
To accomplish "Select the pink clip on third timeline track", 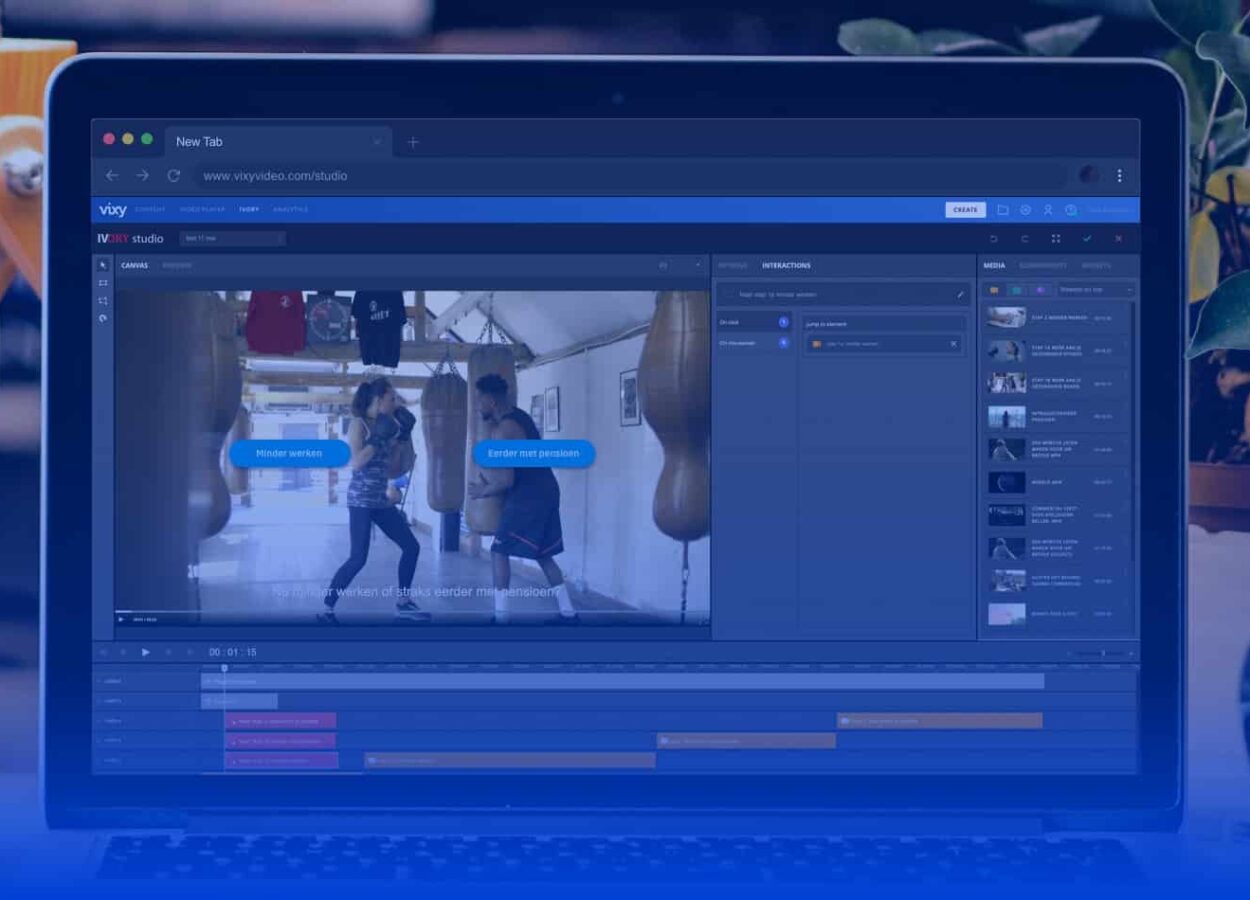I will tap(280, 720).
